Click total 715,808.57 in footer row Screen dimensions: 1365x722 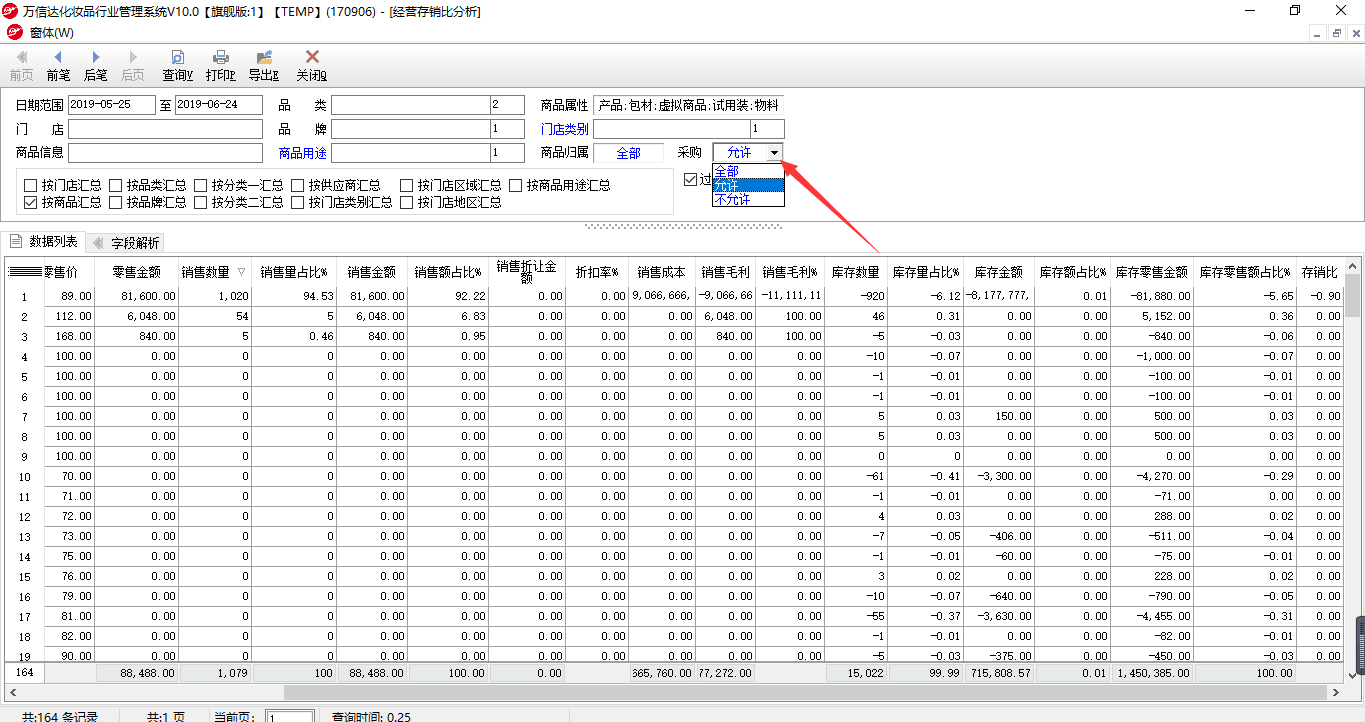point(999,673)
